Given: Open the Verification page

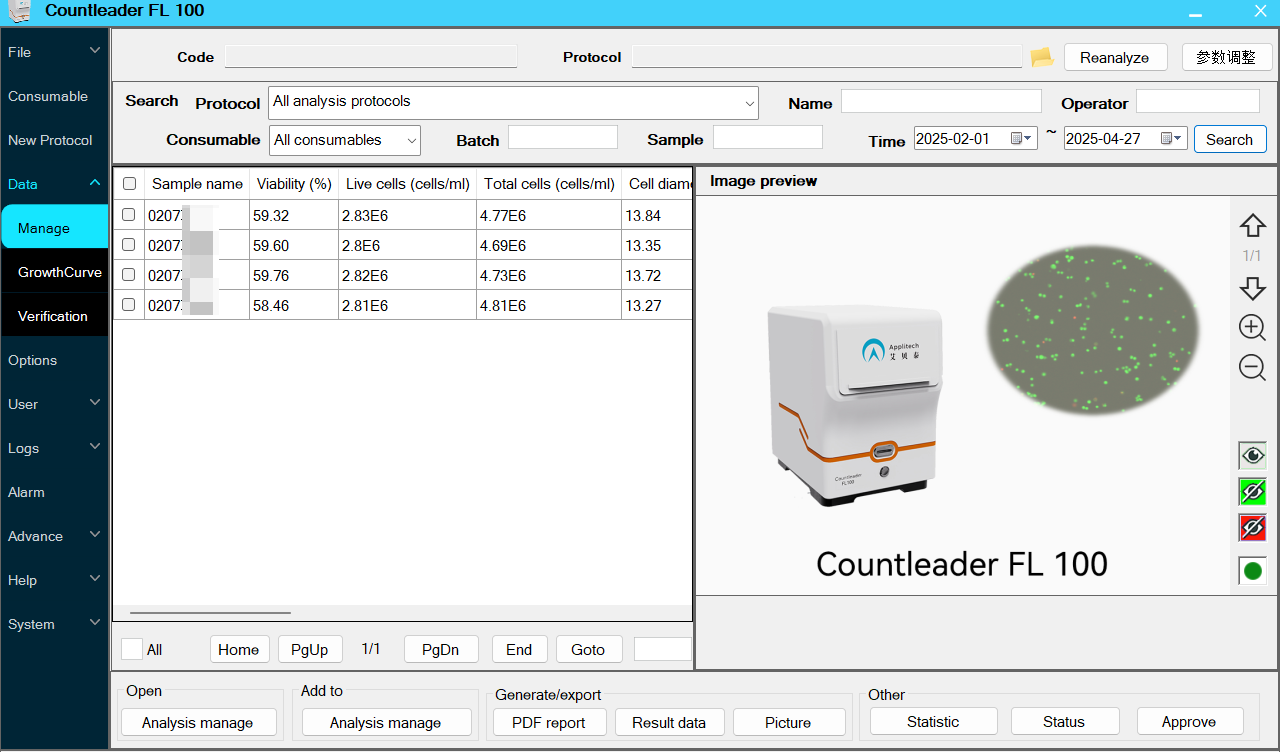Looking at the screenshot, I should (x=55, y=316).
